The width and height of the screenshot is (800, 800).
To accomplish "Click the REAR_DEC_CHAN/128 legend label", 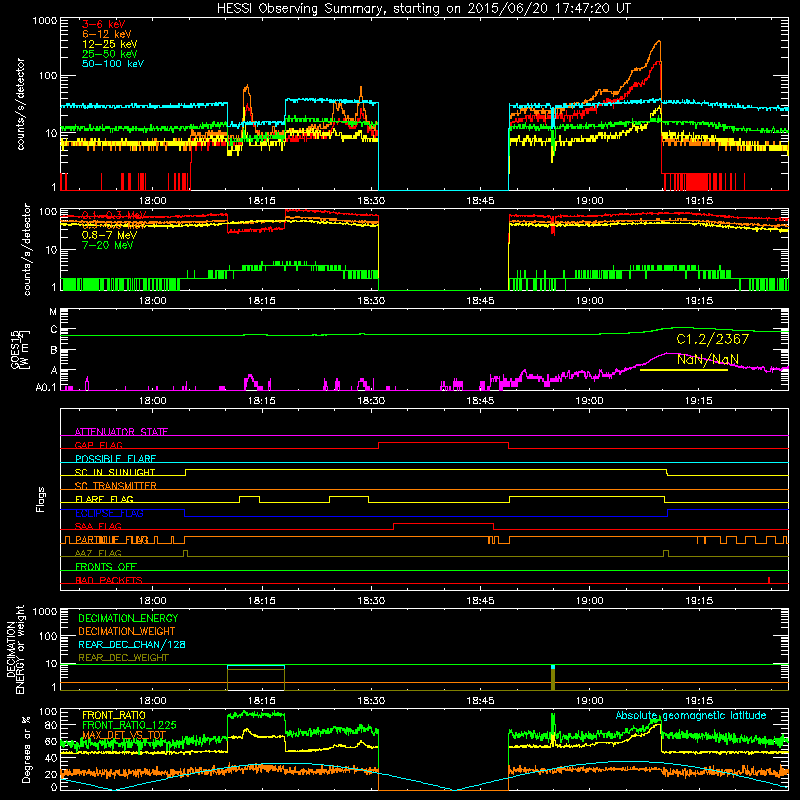I will 132,645.
